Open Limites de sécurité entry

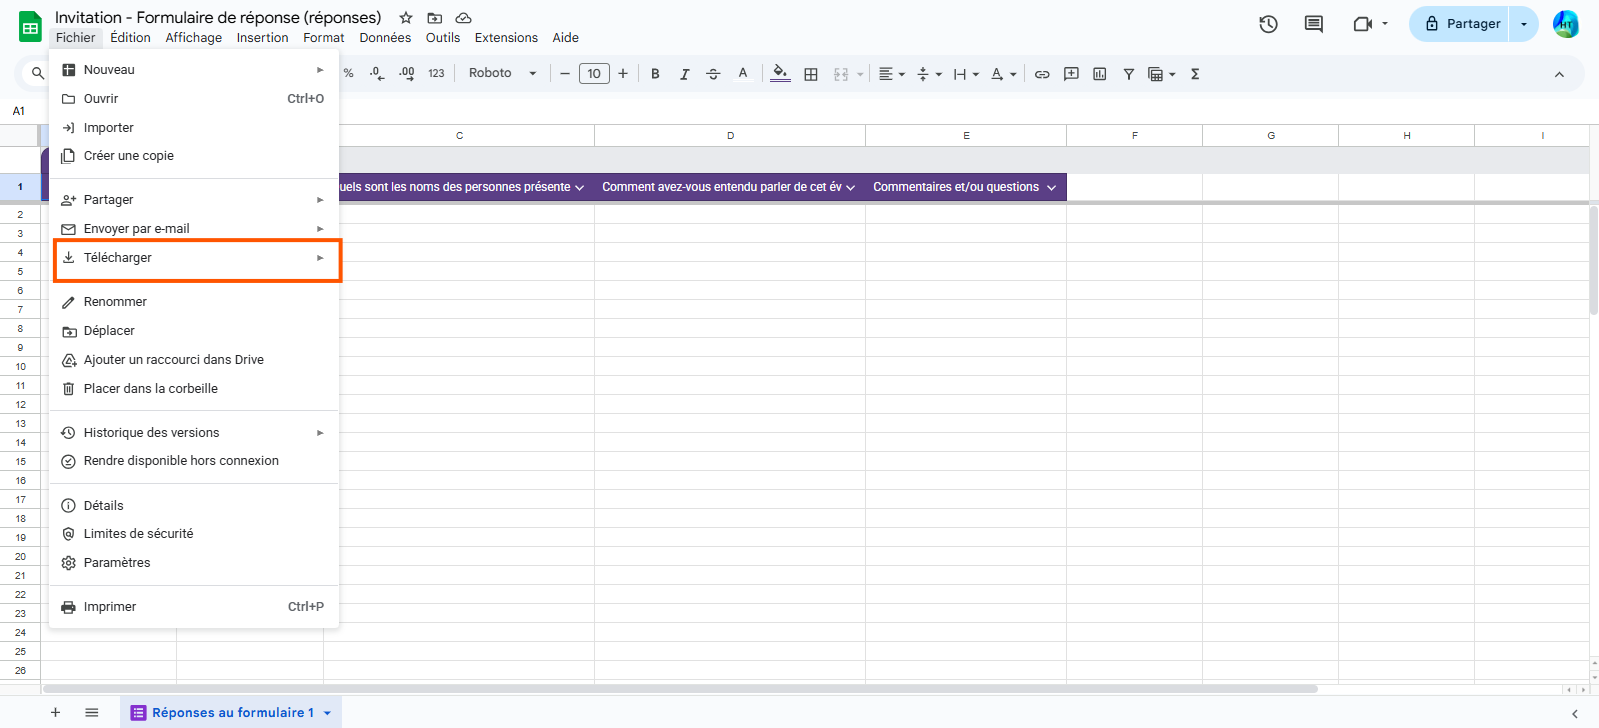coord(194,534)
